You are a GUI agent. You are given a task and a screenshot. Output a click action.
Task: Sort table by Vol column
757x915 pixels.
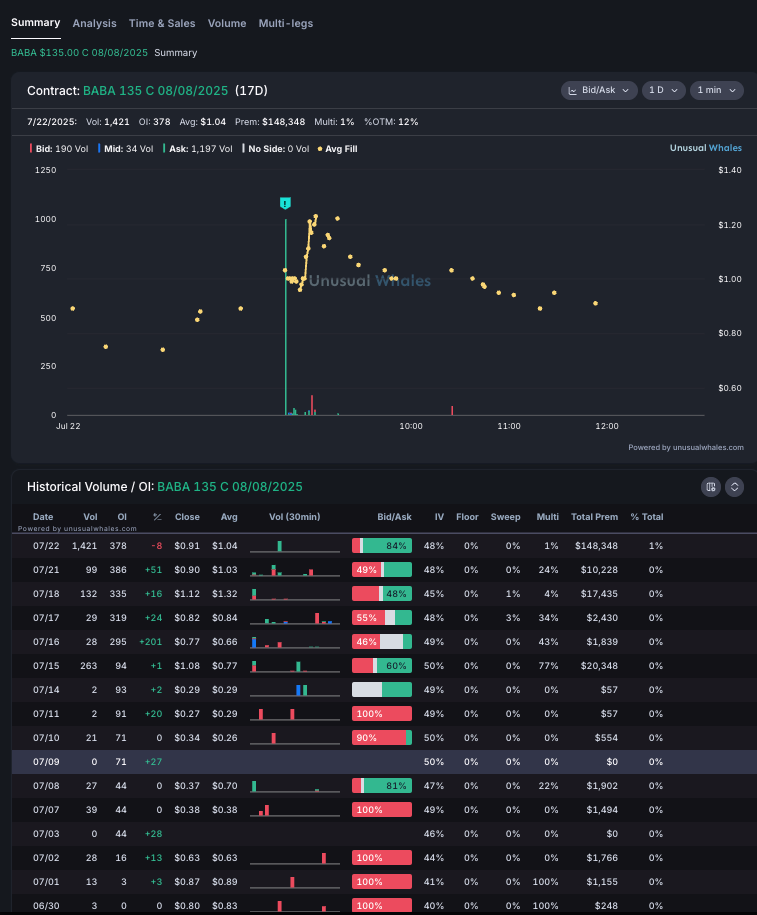(x=90, y=517)
